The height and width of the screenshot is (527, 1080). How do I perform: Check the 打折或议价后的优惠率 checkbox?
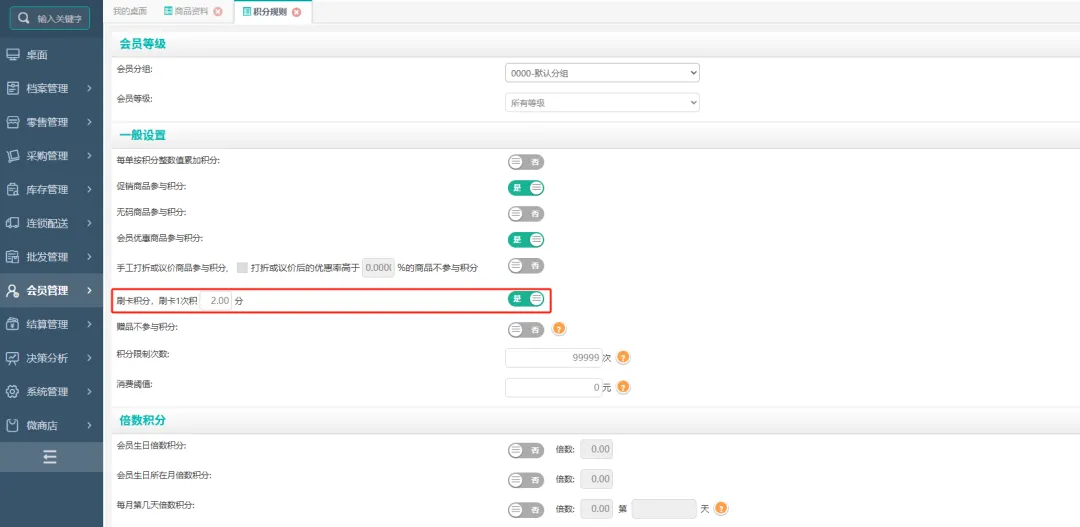242,268
